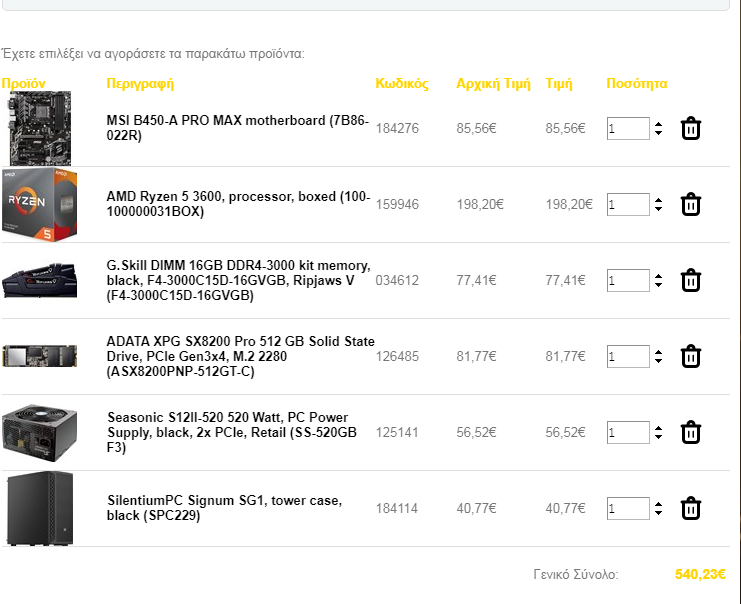Increase quantity of Seasonic power supply

click(658, 428)
